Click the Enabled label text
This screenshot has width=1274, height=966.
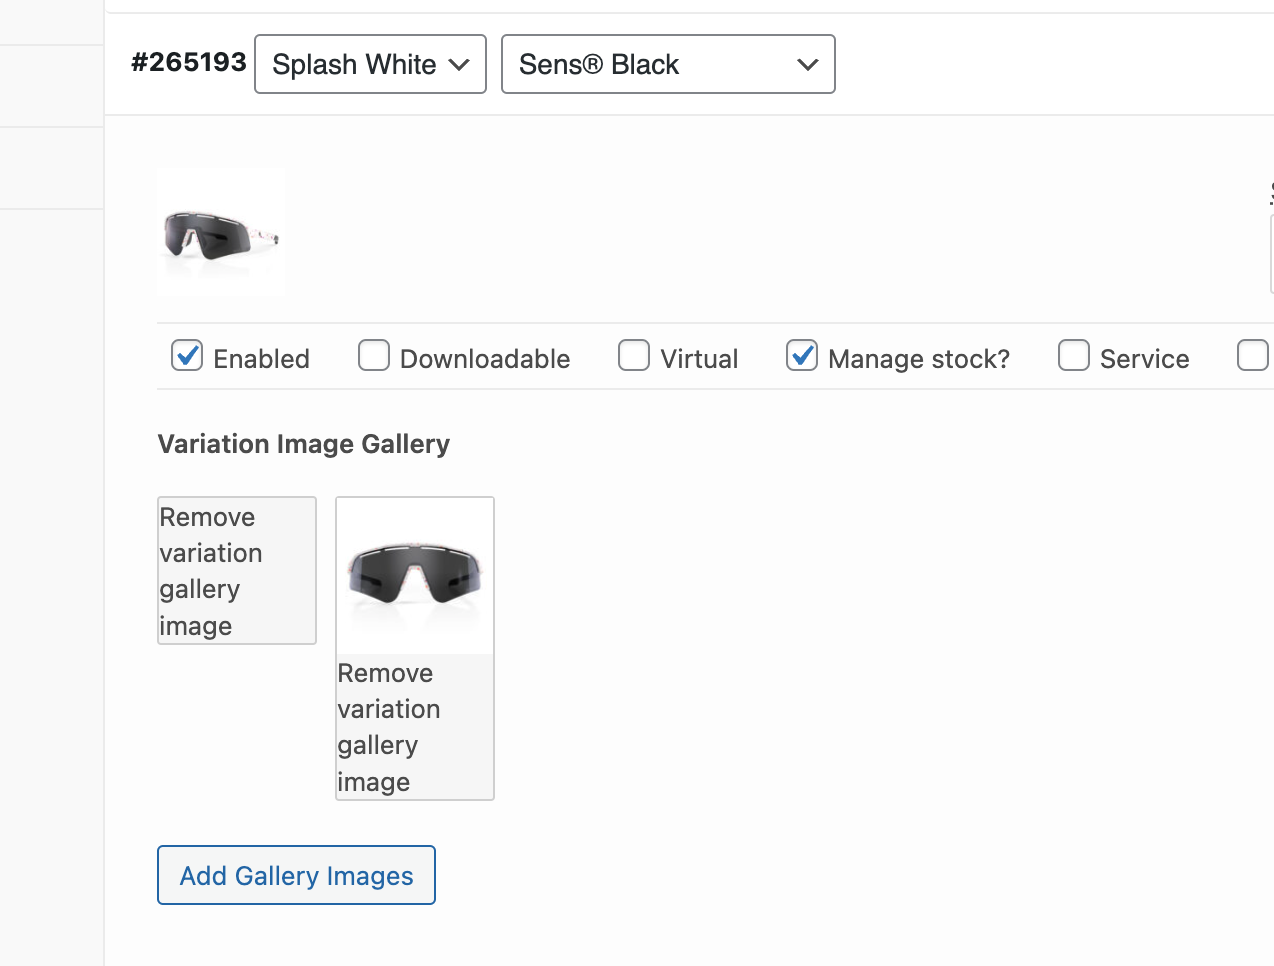coord(261,359)
